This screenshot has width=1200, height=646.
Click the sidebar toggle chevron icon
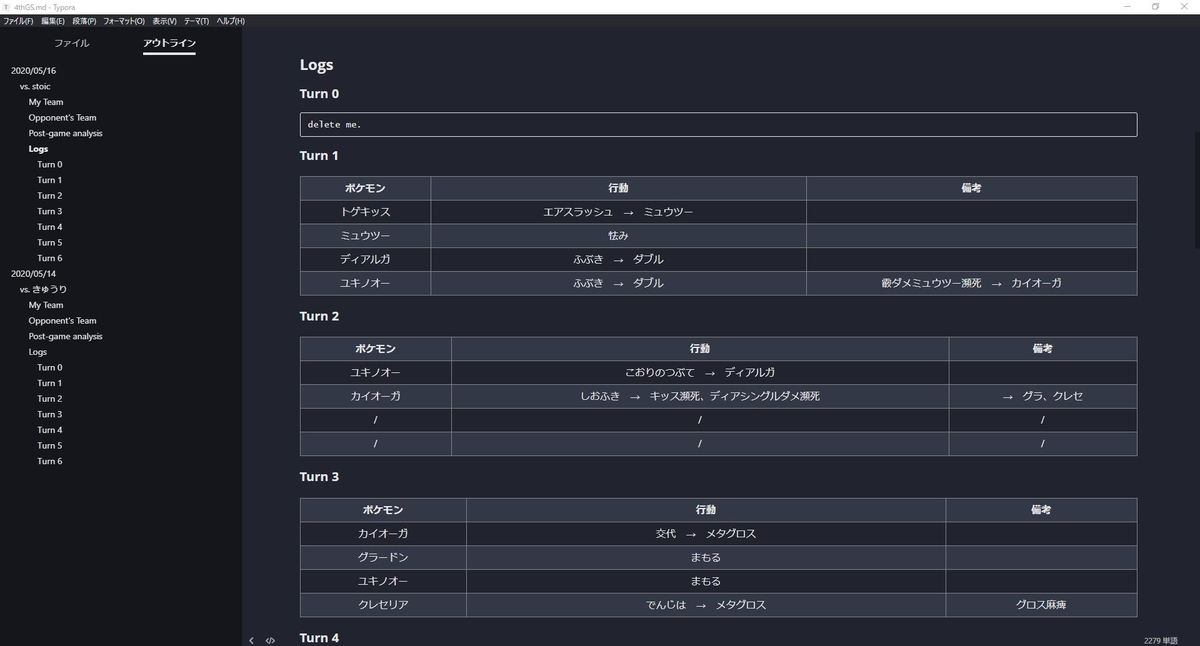tap(252, 640)
